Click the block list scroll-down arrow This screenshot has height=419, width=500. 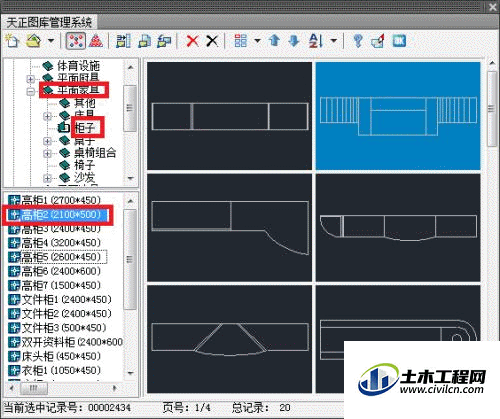coord(130,373)
